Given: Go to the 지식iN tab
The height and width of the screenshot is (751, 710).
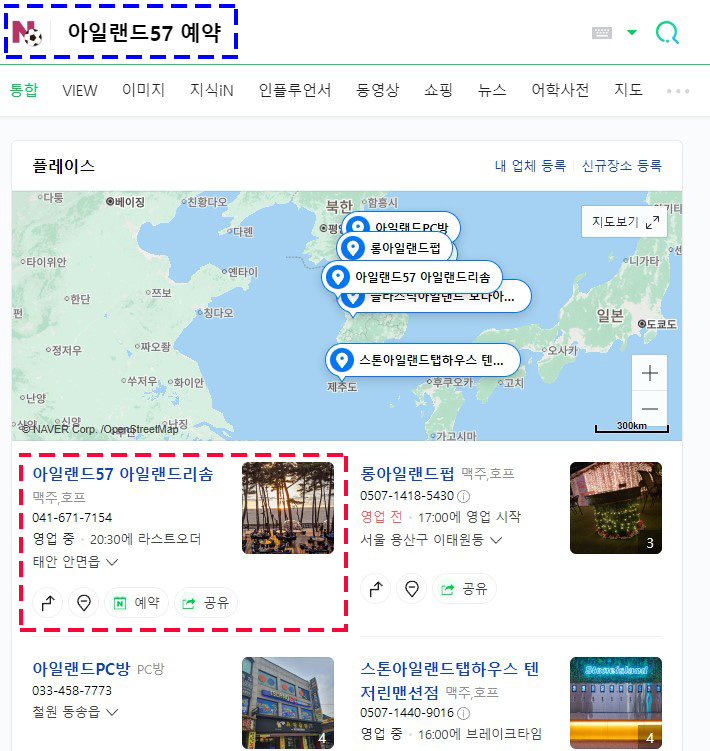Looking at the screenshot, I should pos(211,90).
